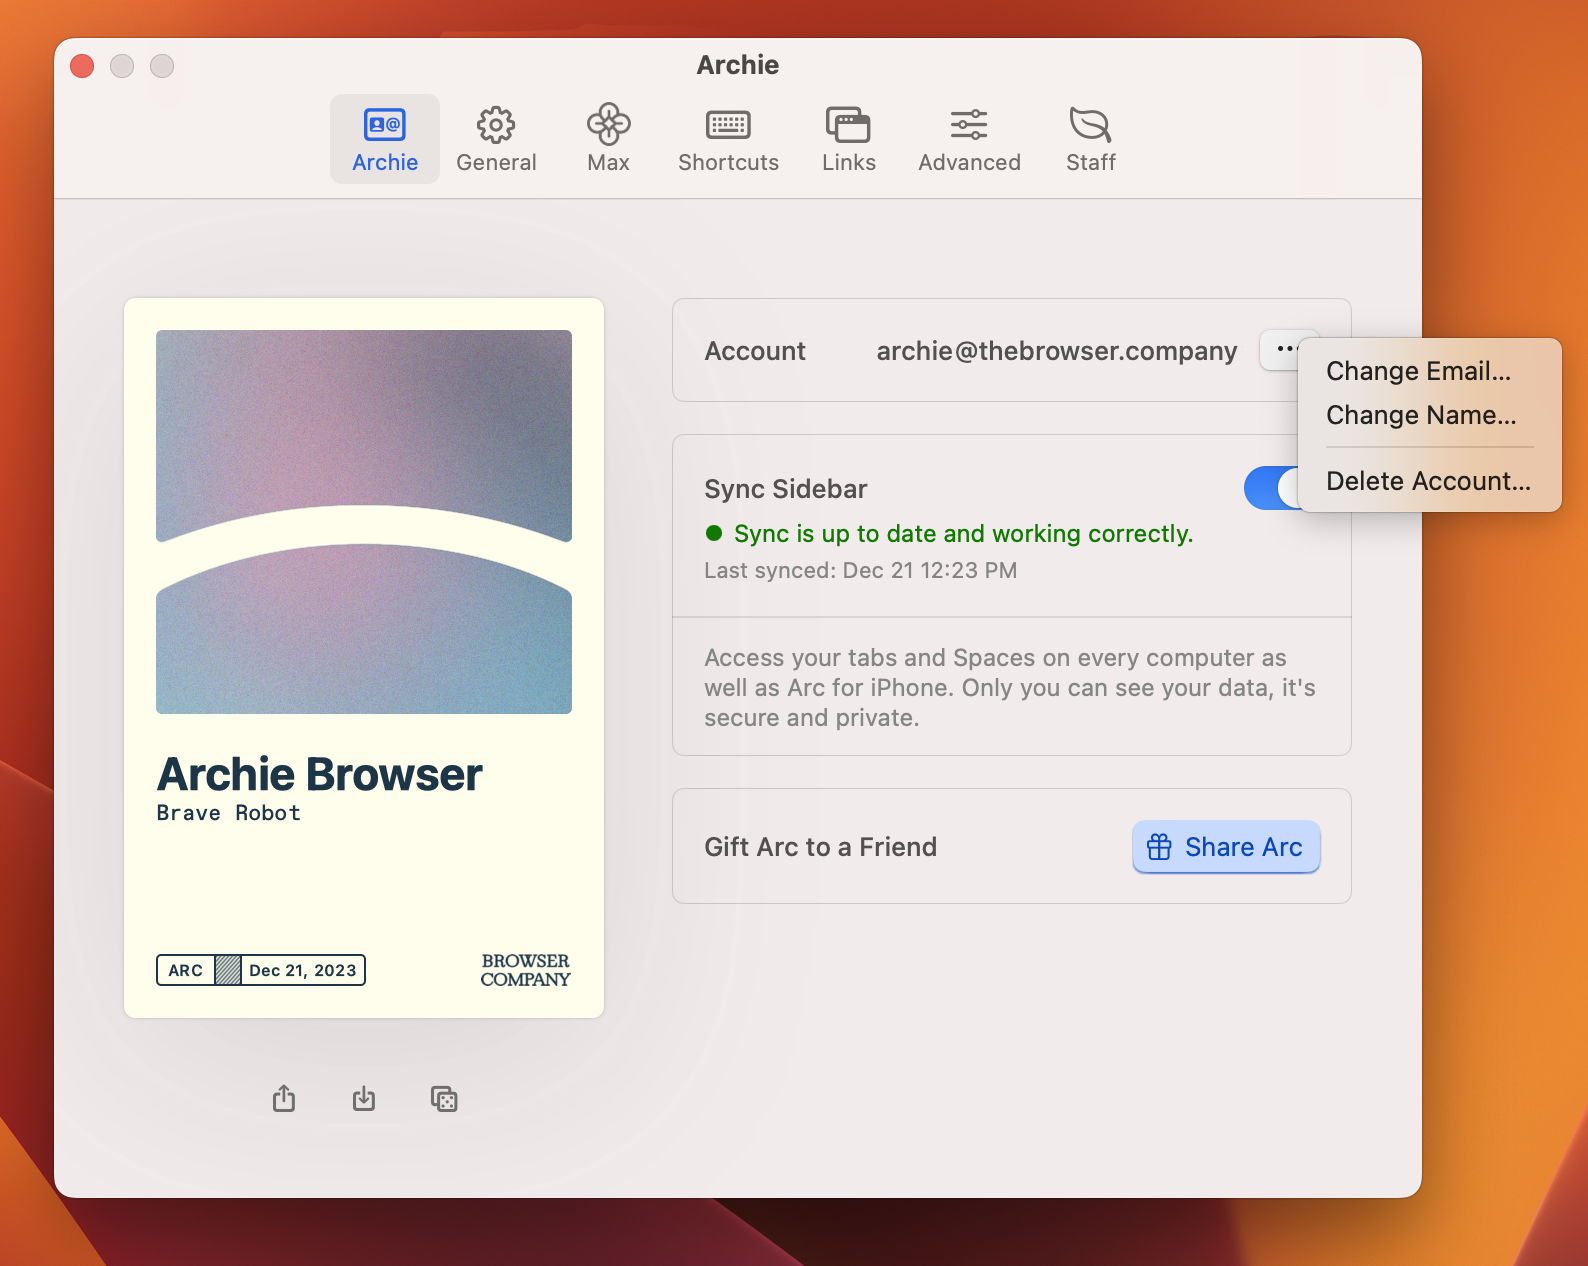Choose Change Email from the menu
1588x1266 pixels.
click(x=1418, y=371)
